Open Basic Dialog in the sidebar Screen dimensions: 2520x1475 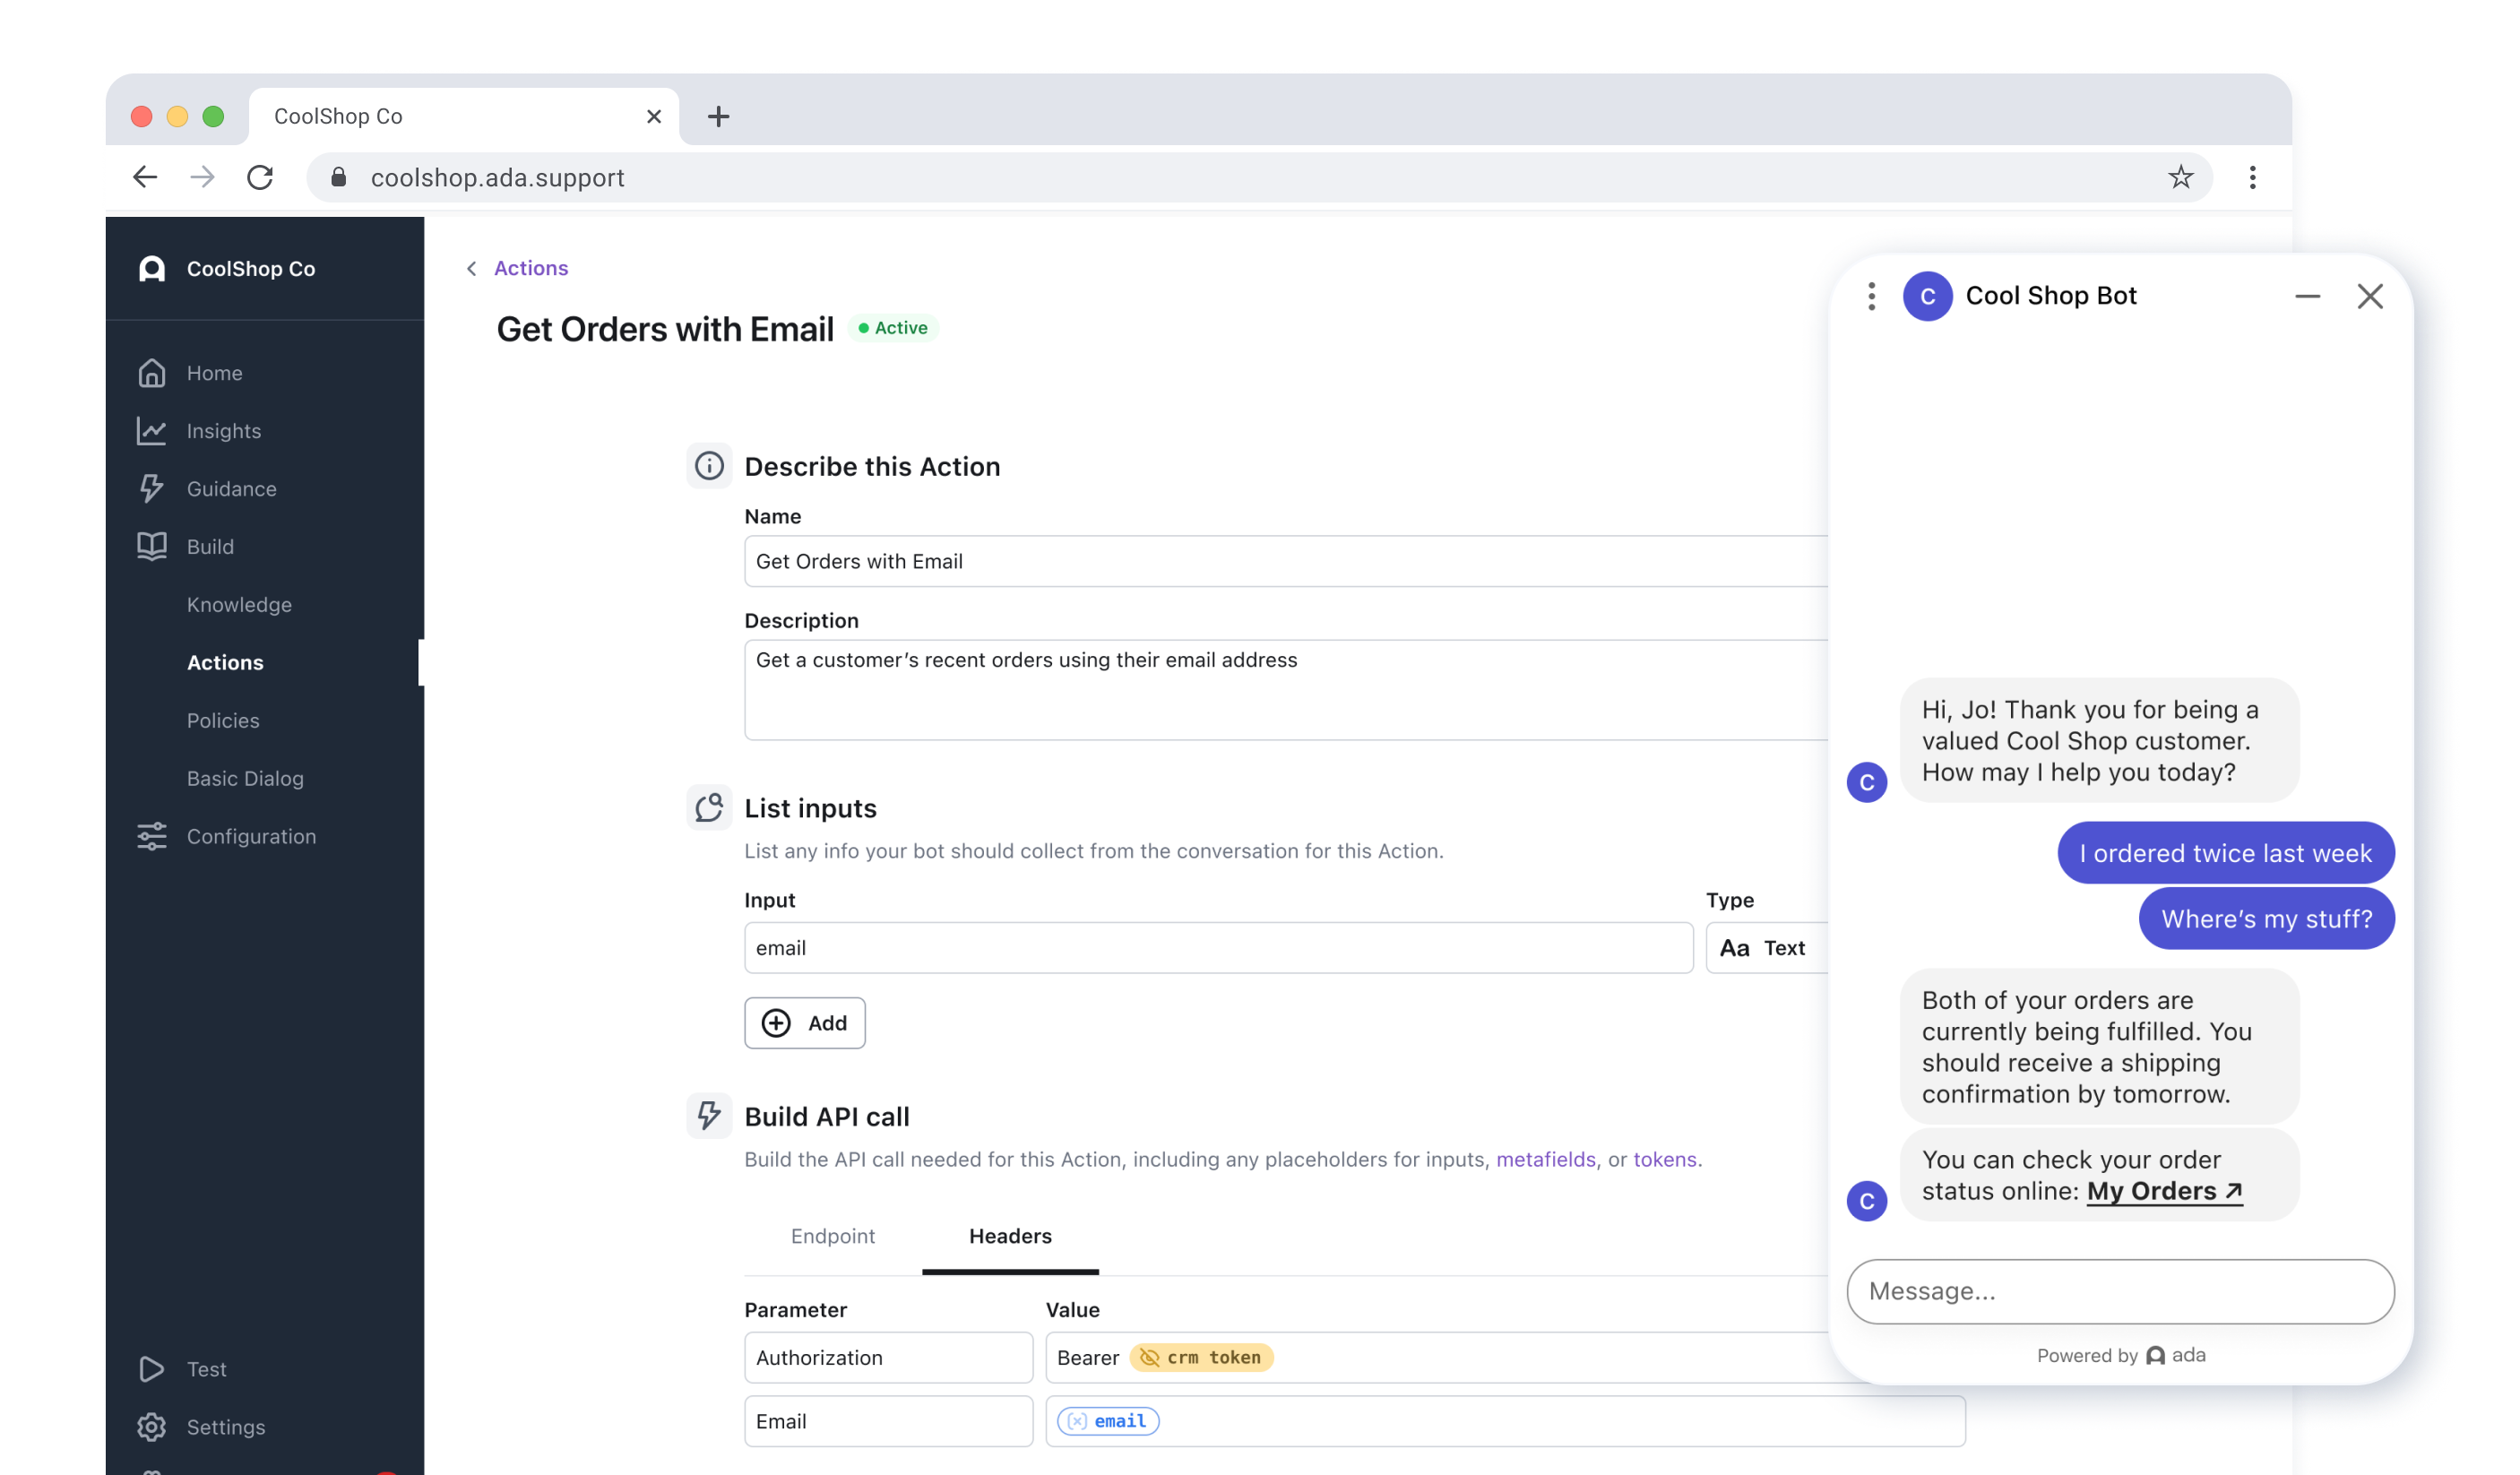click(x=245, y=778)
